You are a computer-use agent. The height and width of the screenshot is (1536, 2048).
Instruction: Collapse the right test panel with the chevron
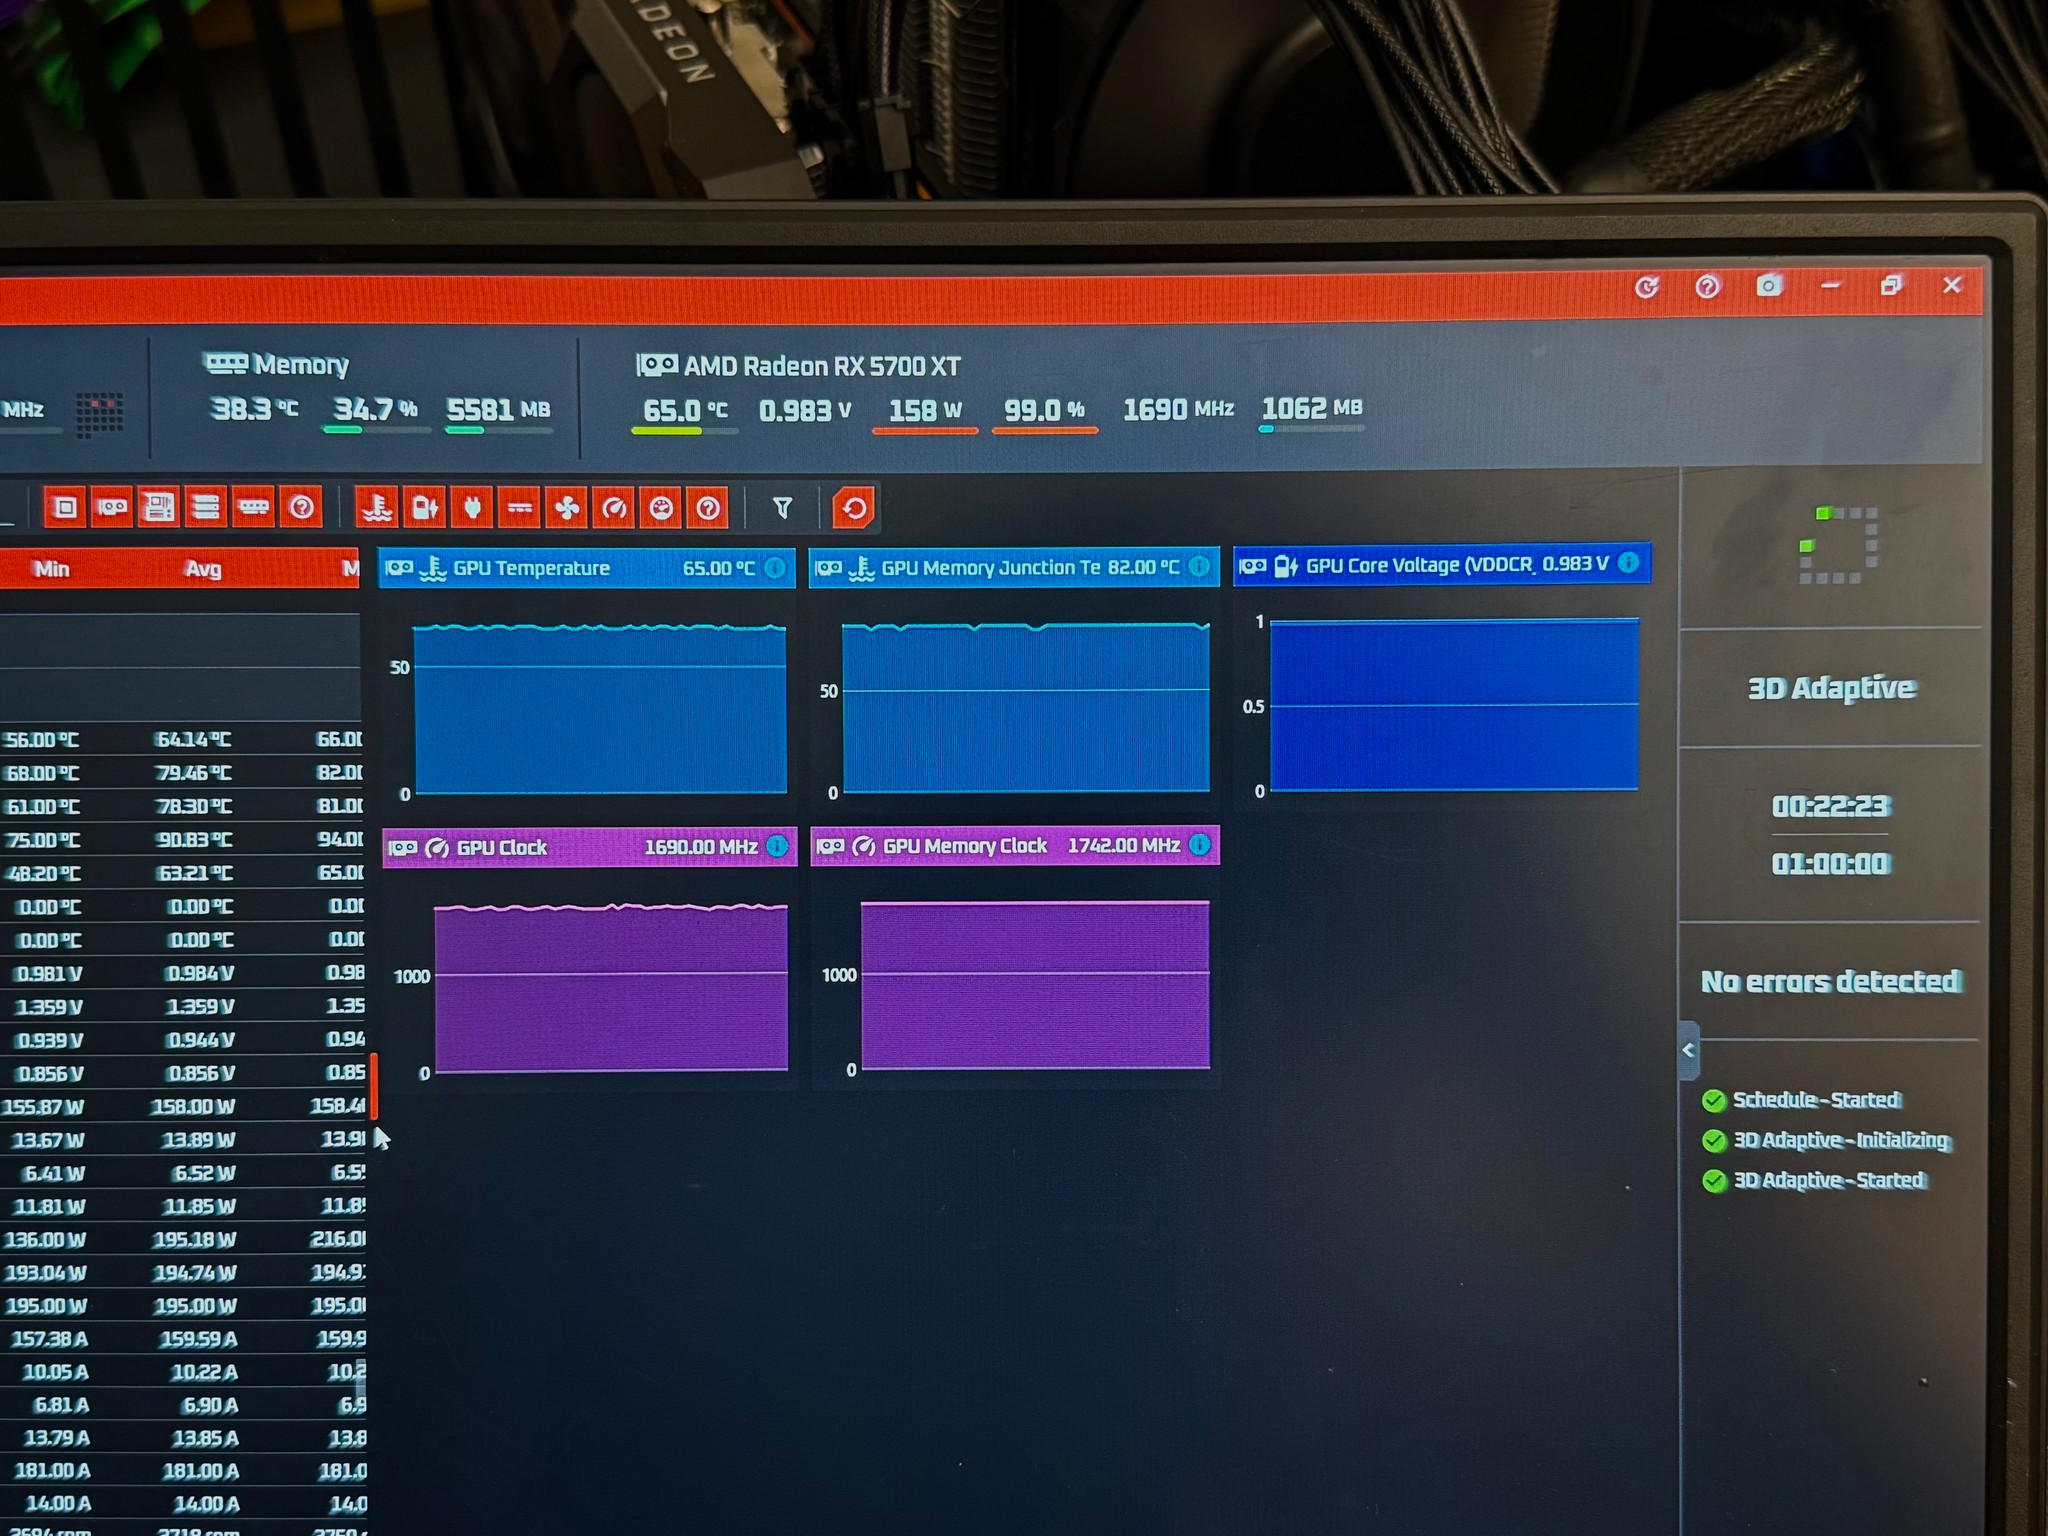(x=1689, y=1050)
